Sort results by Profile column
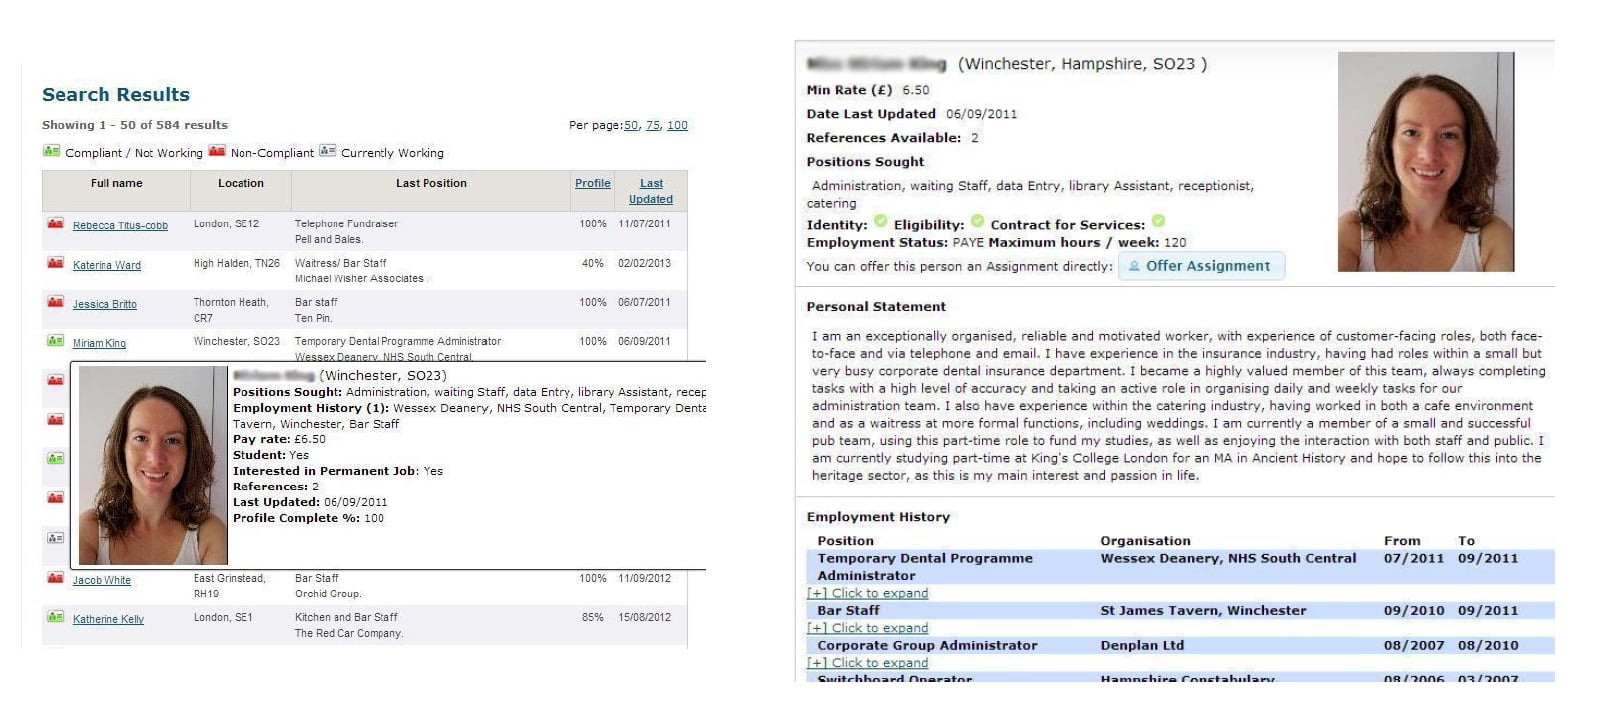 point(592,184)
